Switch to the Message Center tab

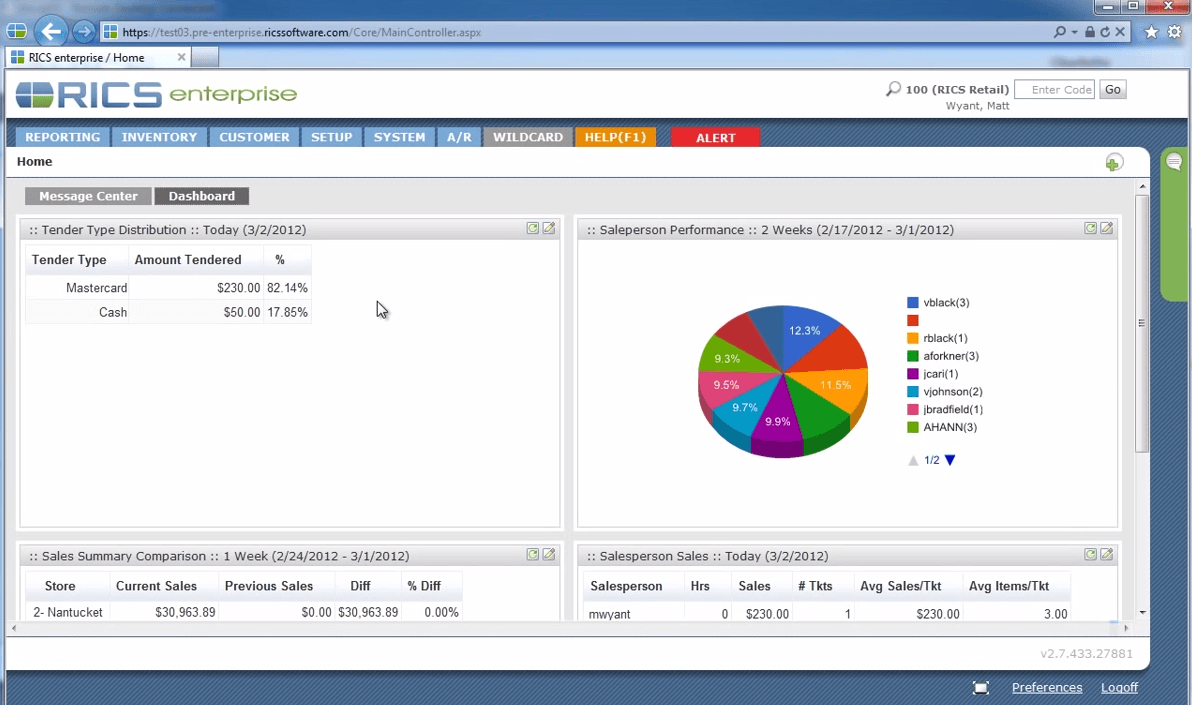[x=87, y=196]
